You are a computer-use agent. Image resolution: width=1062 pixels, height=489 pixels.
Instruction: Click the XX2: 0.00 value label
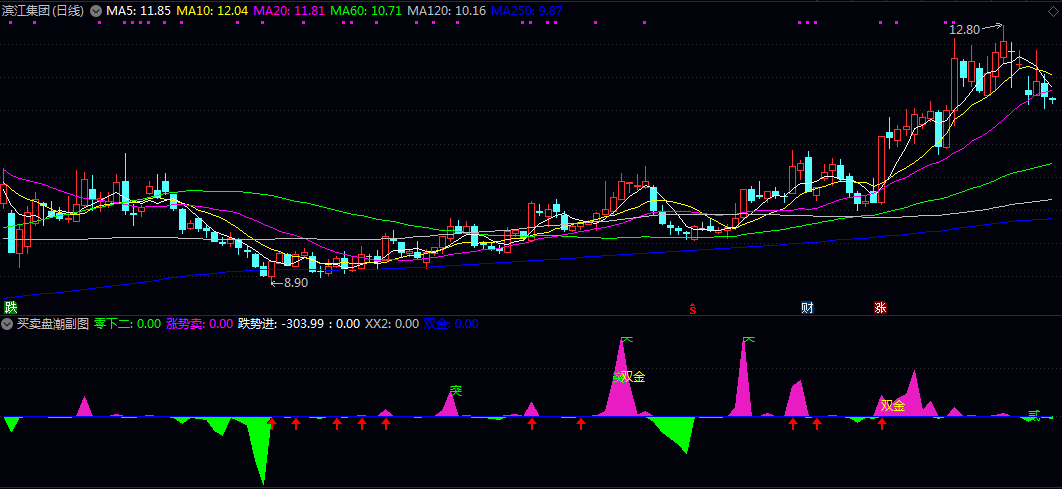coord(392,324)
